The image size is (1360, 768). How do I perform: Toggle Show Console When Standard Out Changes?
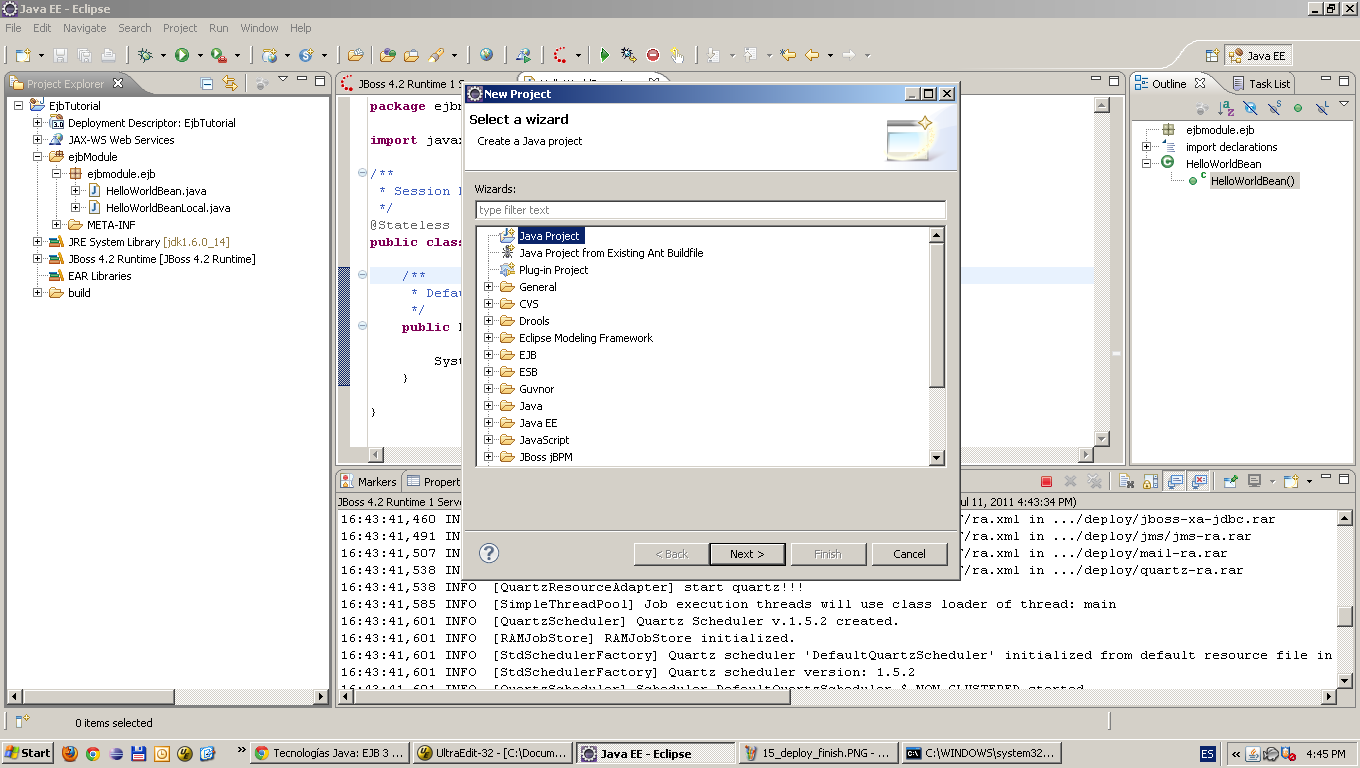[x=1174, y=481]
